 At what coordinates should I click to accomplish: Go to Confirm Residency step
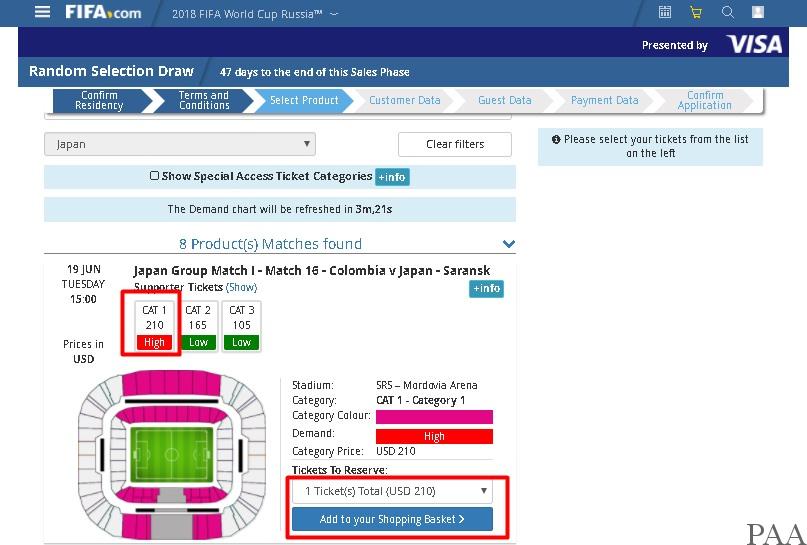[99, 100]
